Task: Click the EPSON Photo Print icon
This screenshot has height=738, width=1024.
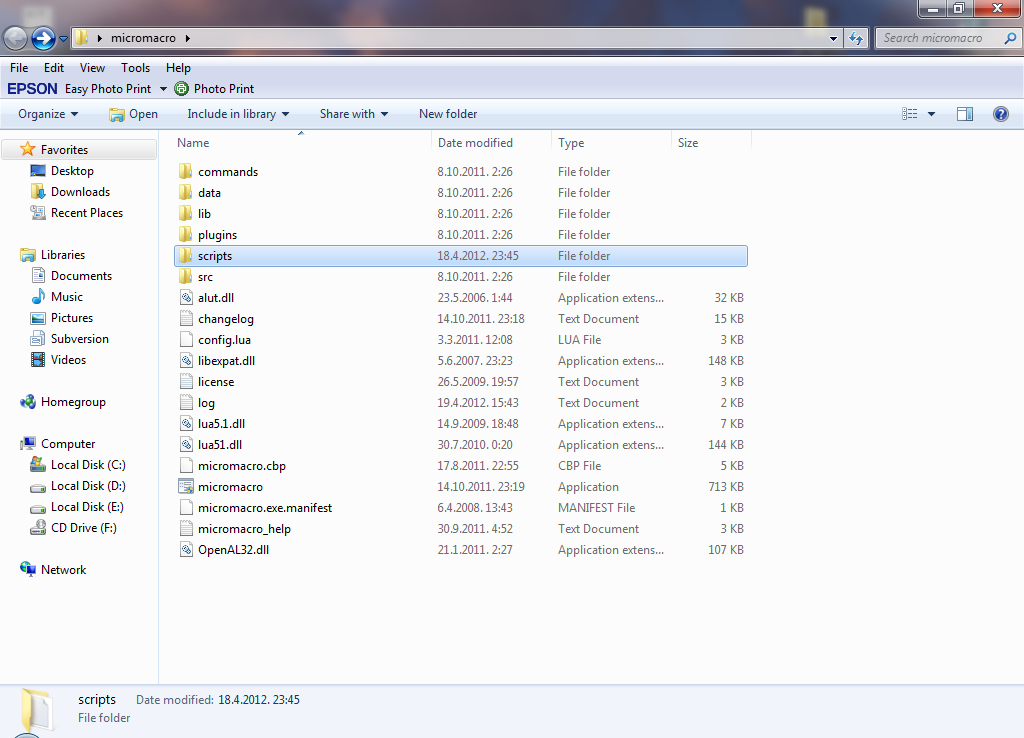Action: click(x=182, y=89)
